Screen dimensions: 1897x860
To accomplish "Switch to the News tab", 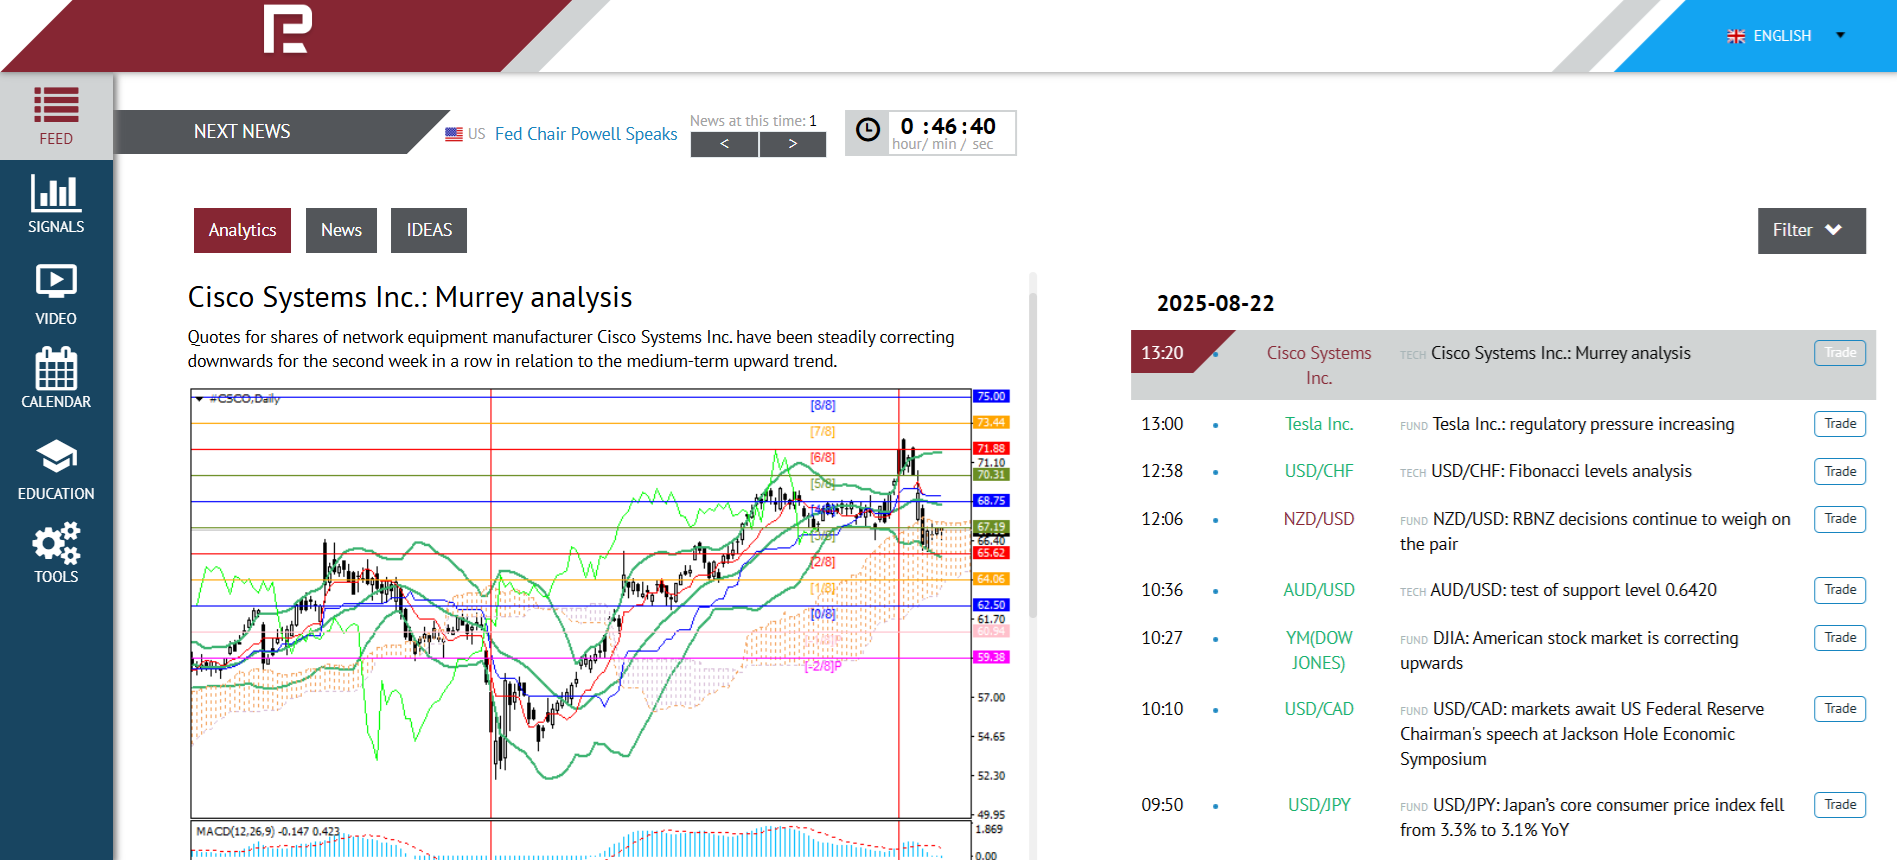I will pos(341,230).
